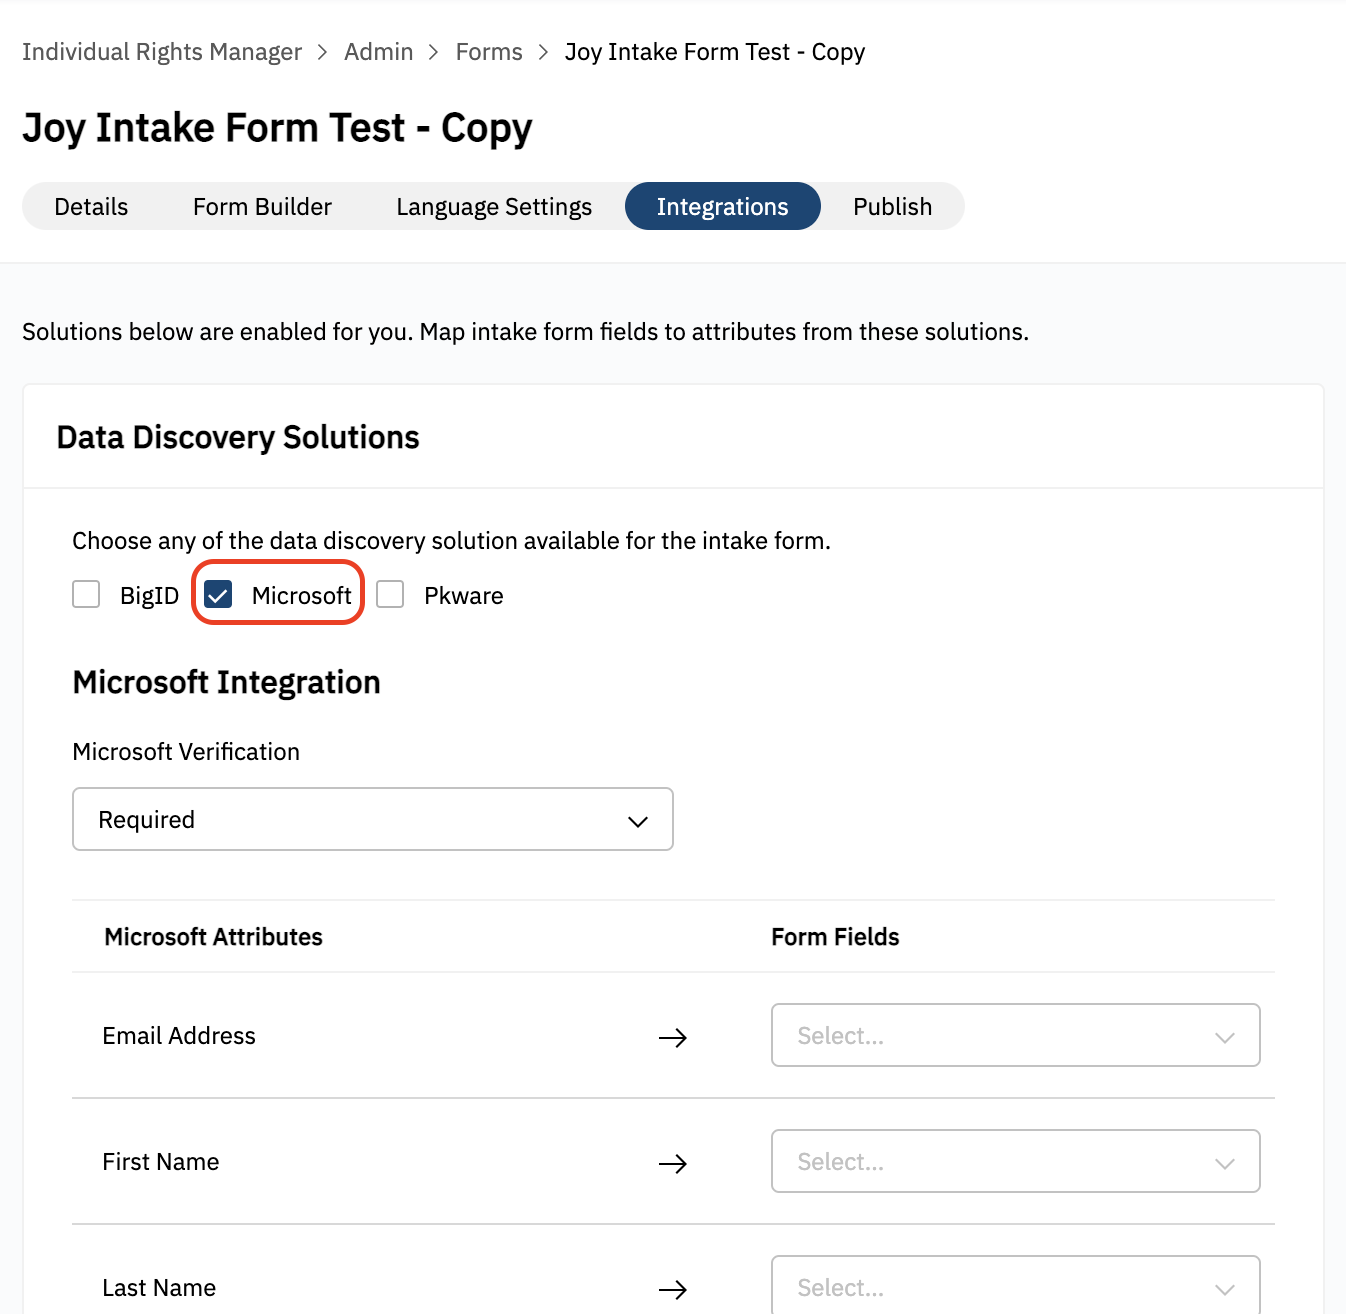The image size is (1346, 1314).
Task: Go to the Publish tab
Action: tap(892, 206)
